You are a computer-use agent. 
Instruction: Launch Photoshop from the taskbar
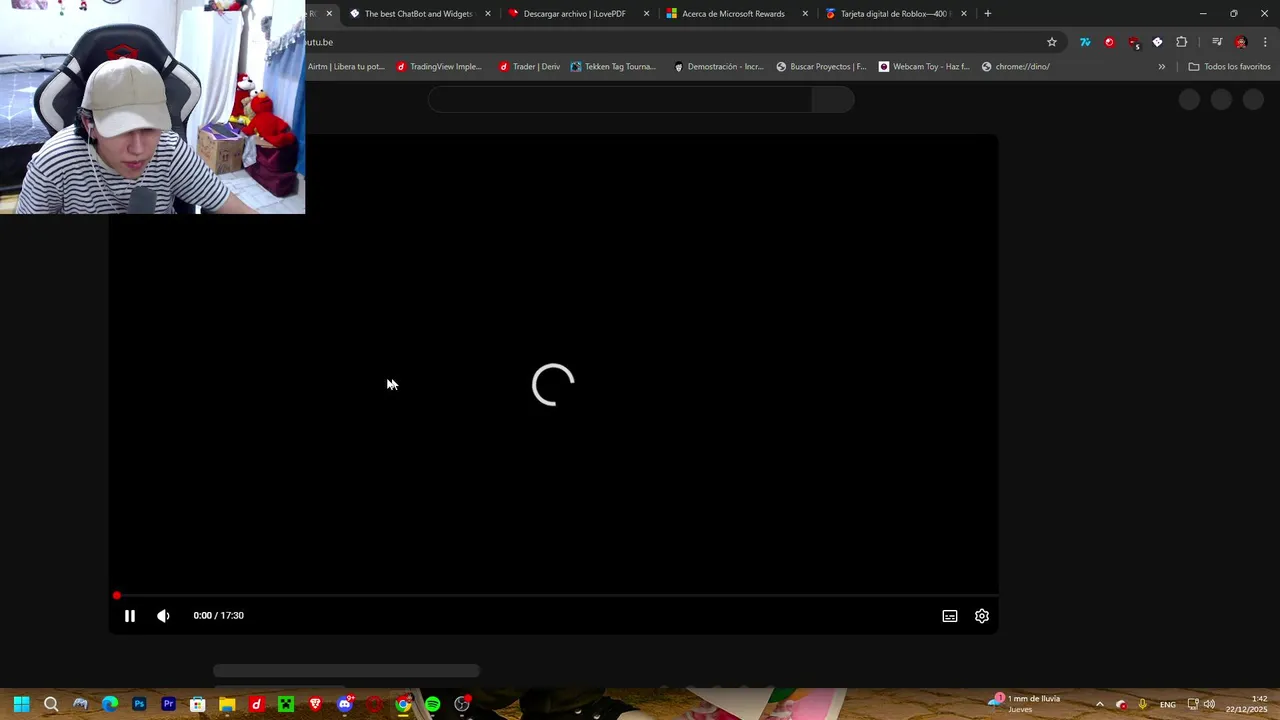[139, 704]
